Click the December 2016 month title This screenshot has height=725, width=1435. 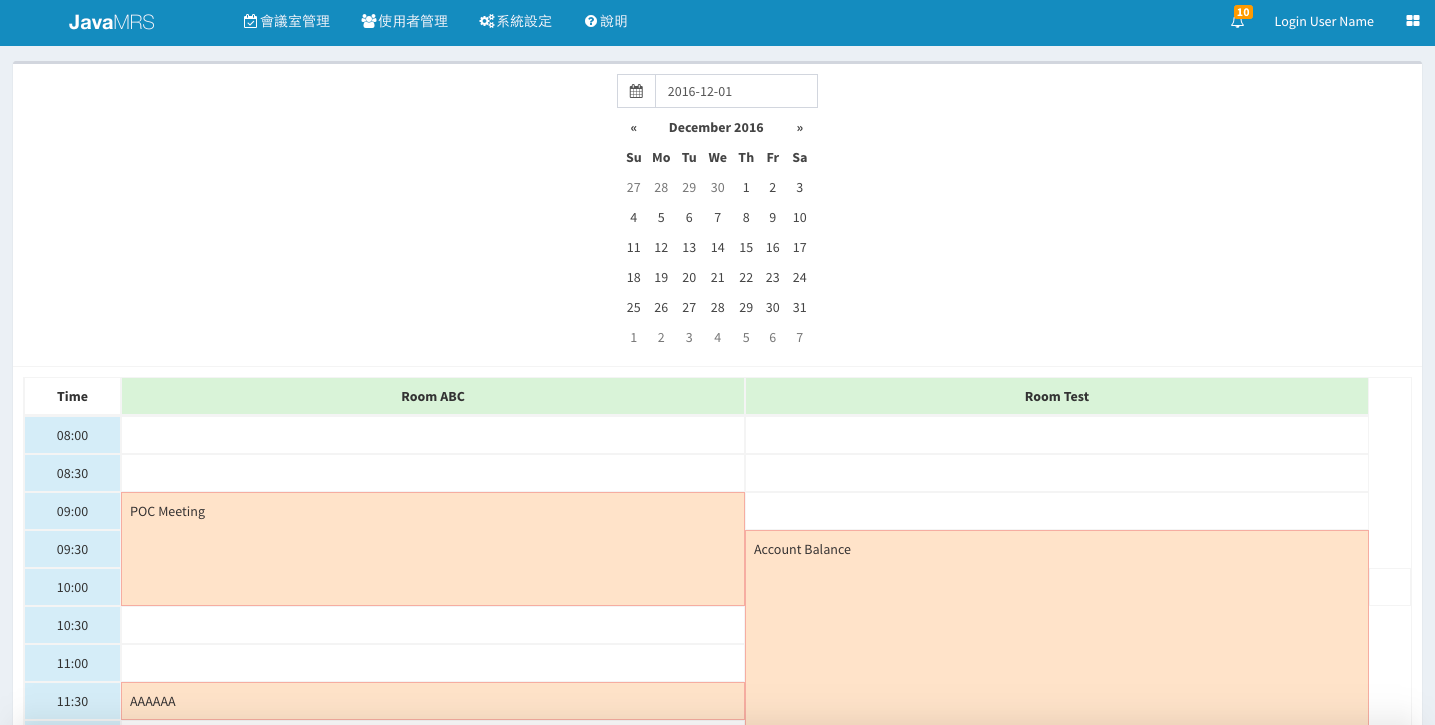716,128
